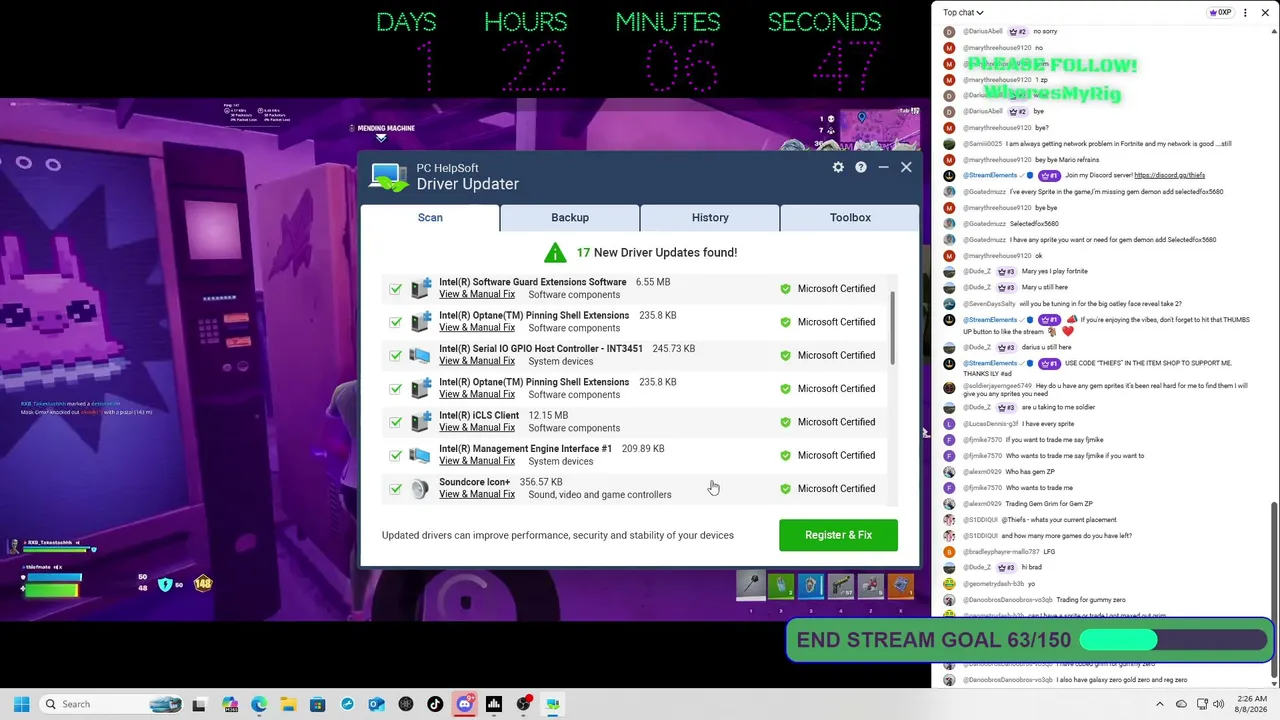Click the driver list vertical scrollbar

(x=892, y=330)
